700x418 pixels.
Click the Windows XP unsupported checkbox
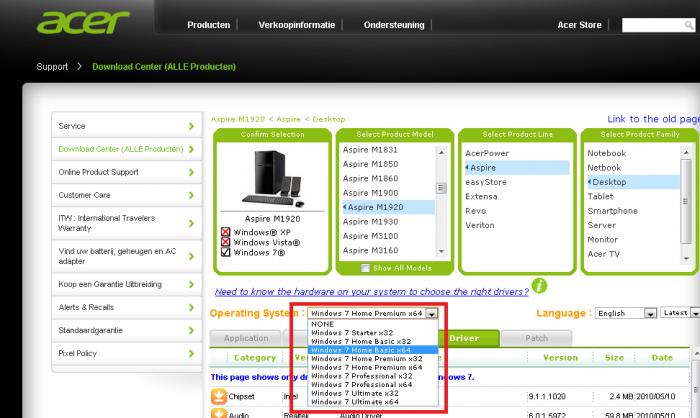225,232
